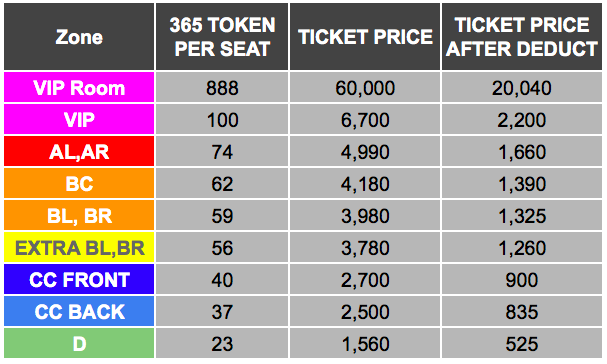Click the Zone column header

(x=79, y=37)
